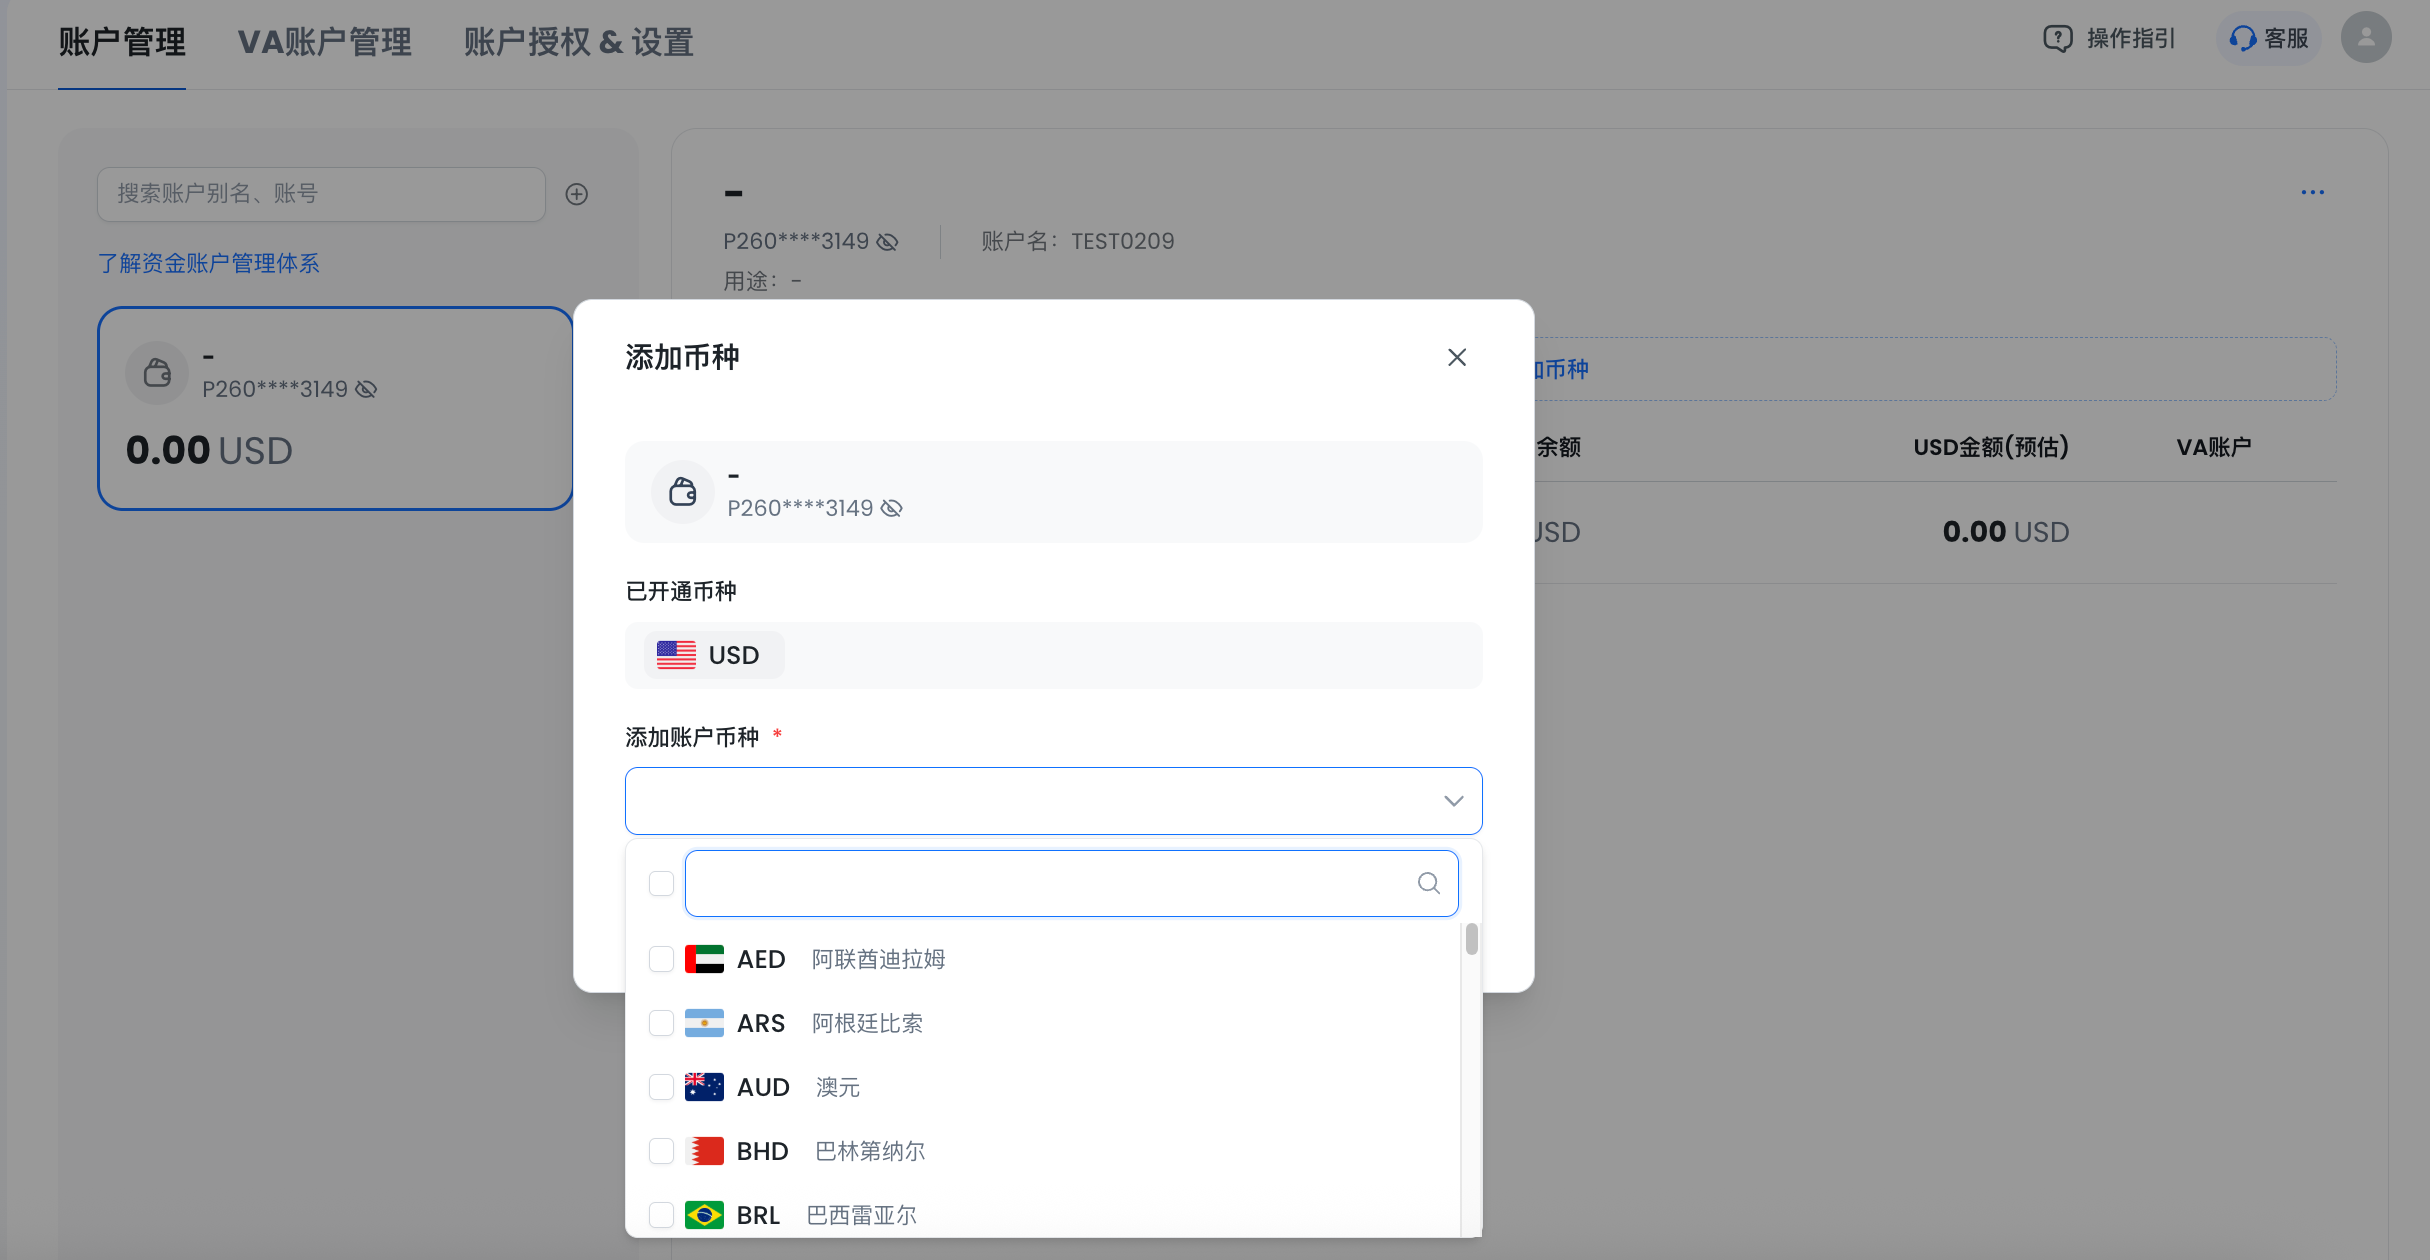Click the 0.00 USD amount in the table

2005,532
